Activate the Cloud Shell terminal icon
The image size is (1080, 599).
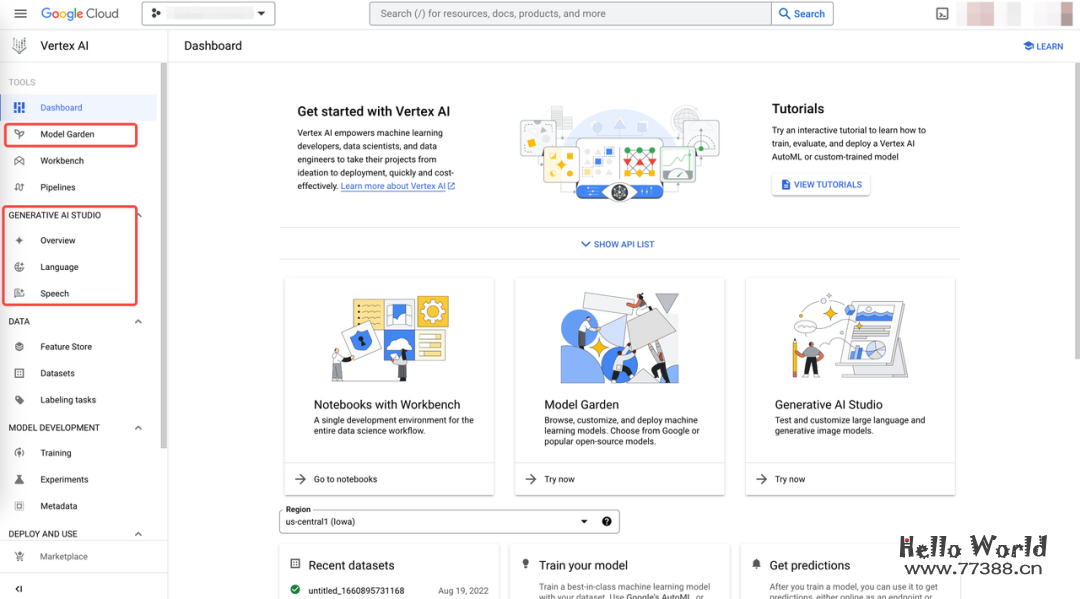(942, 14)
